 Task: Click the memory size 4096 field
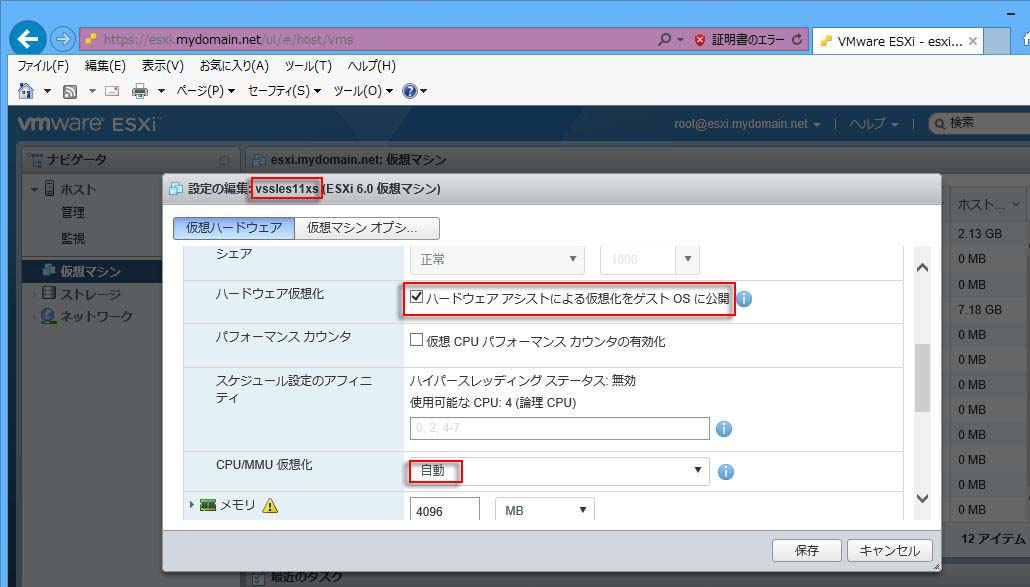(x=445, y=510)
